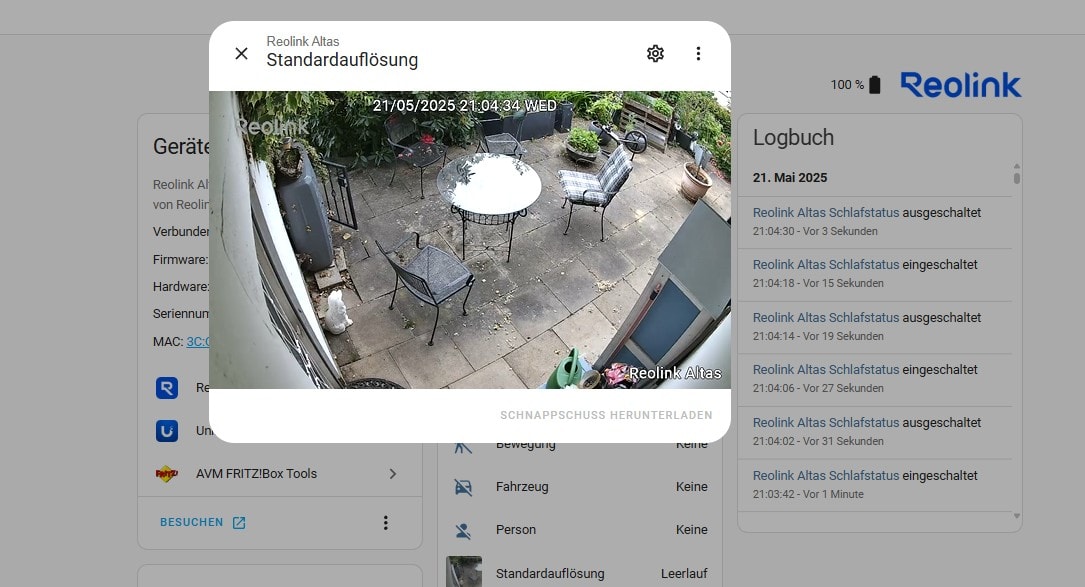This screenshot has height=587, width=1085.
Task: Select Standardauflösung label in the sensor list
Action: 549,574
